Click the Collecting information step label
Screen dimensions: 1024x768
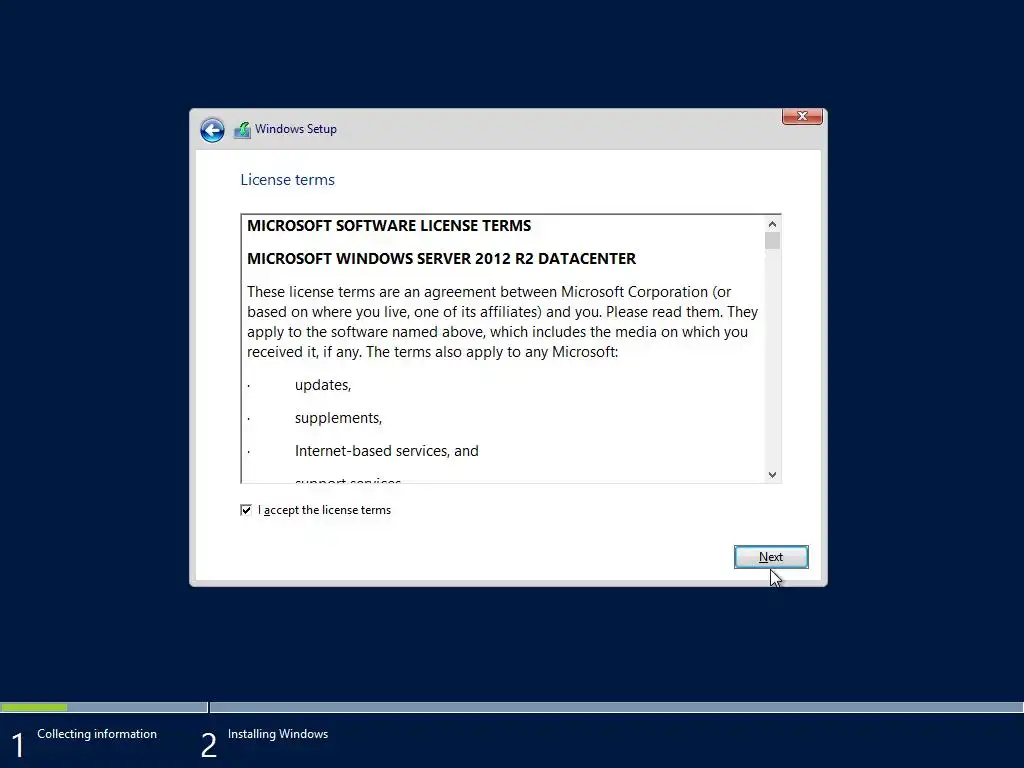coord(97,734)
